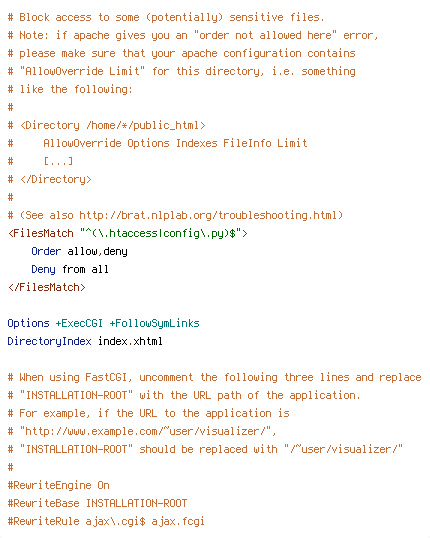Click the Directory /home/*/public_html comment
Screen dimensions: 430x538
(x=107, y=125)
